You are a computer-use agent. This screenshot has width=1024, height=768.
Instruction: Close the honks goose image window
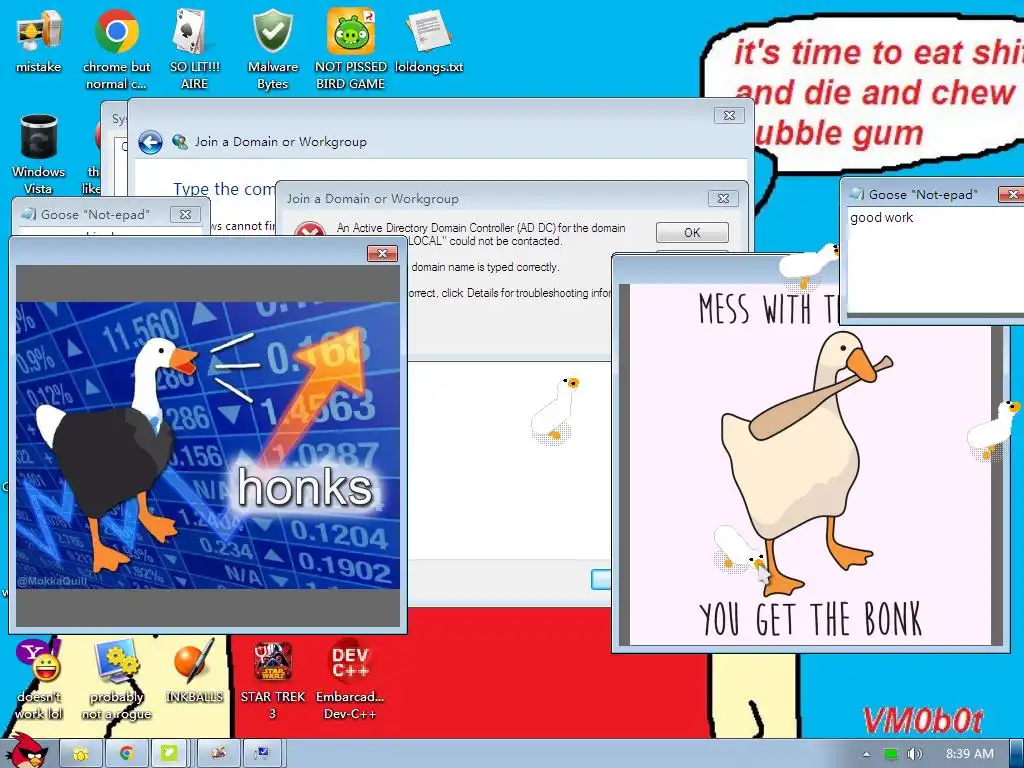(382, 253)
